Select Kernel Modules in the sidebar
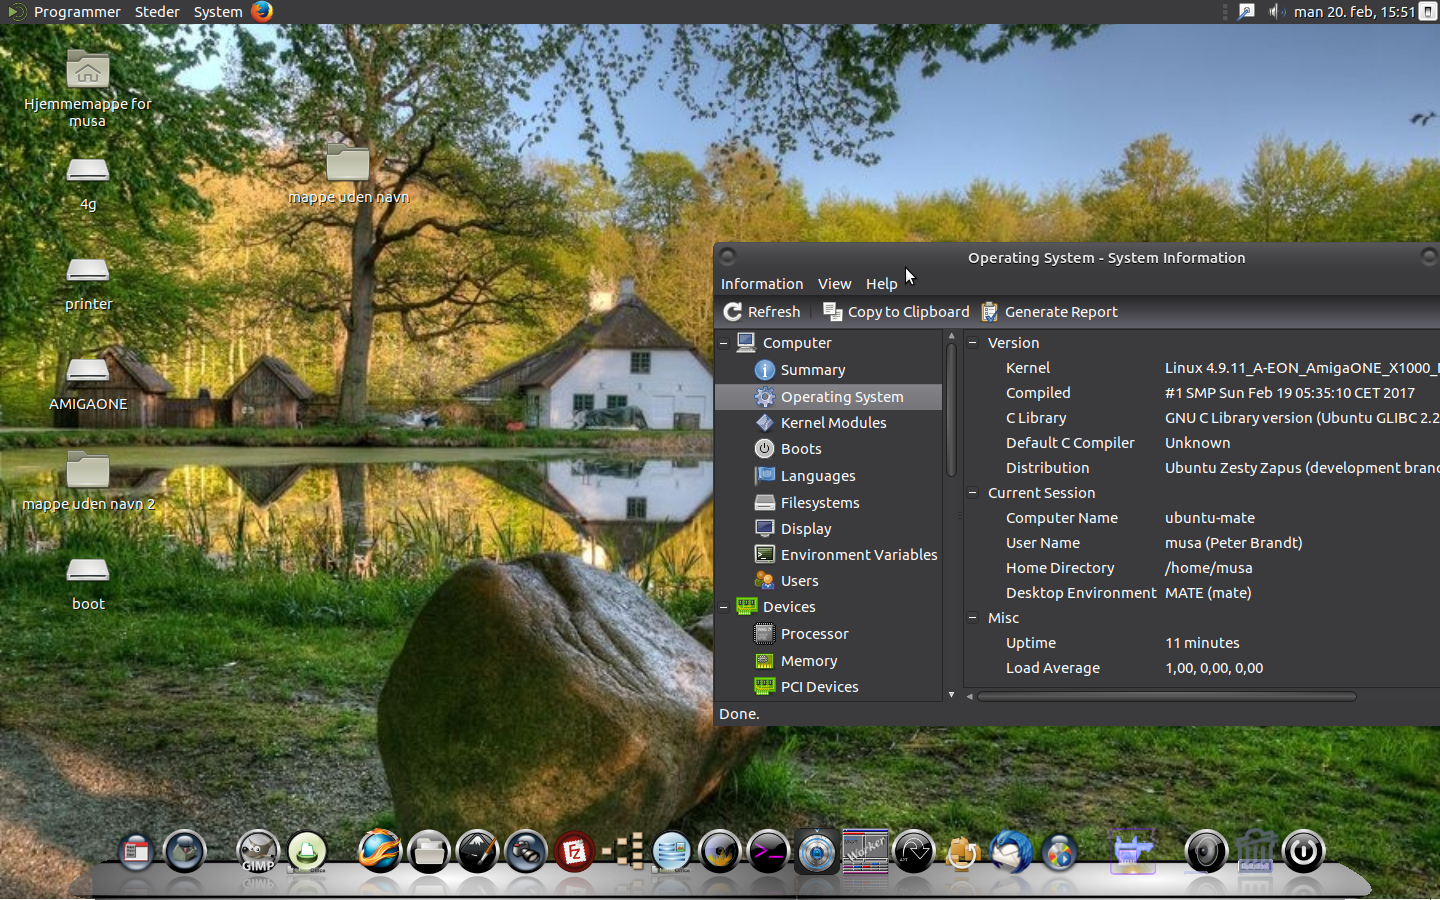The width and height of the screenshot is (1440, 900). coord(832,423)
